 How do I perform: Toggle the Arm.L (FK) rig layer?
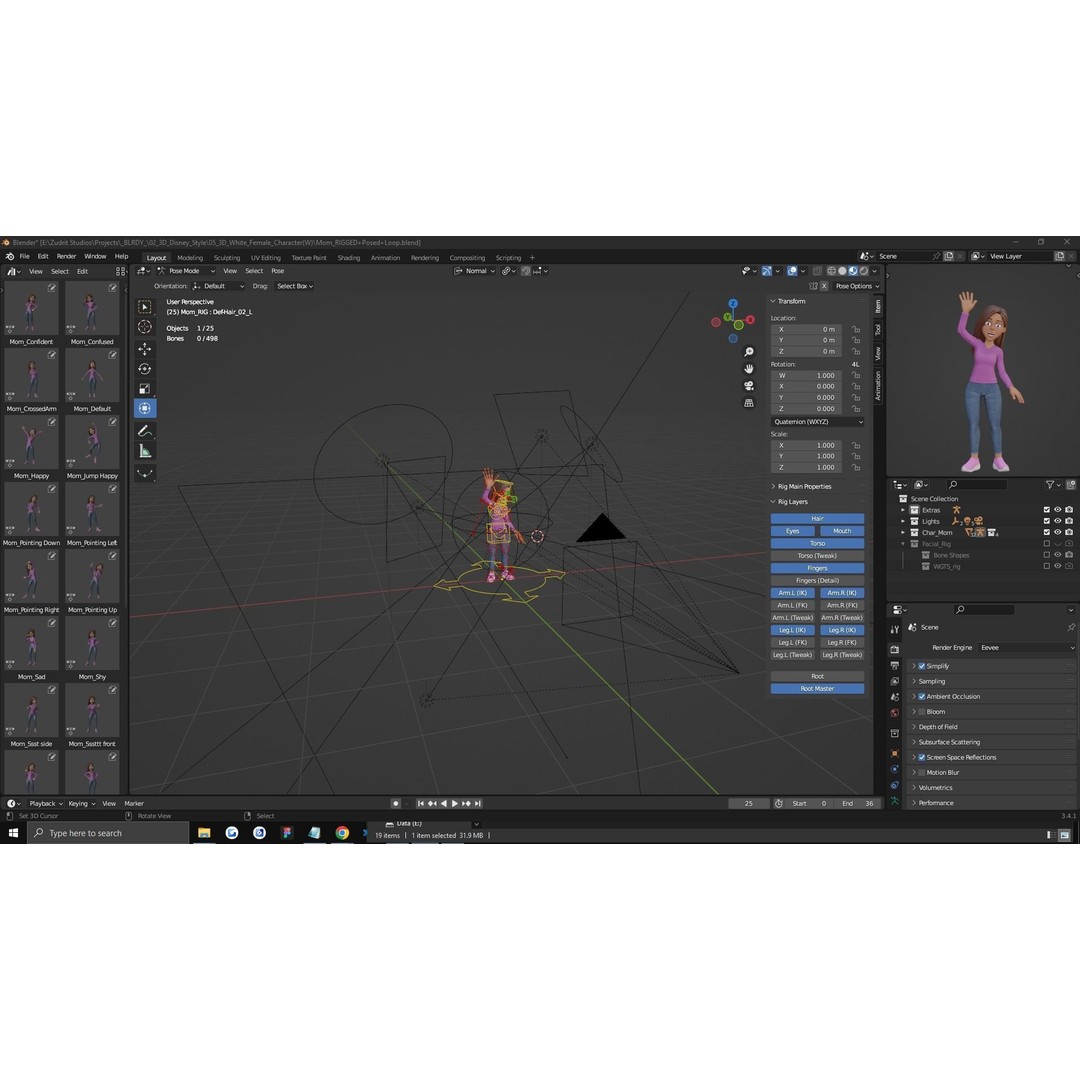(x=792, y=605)
